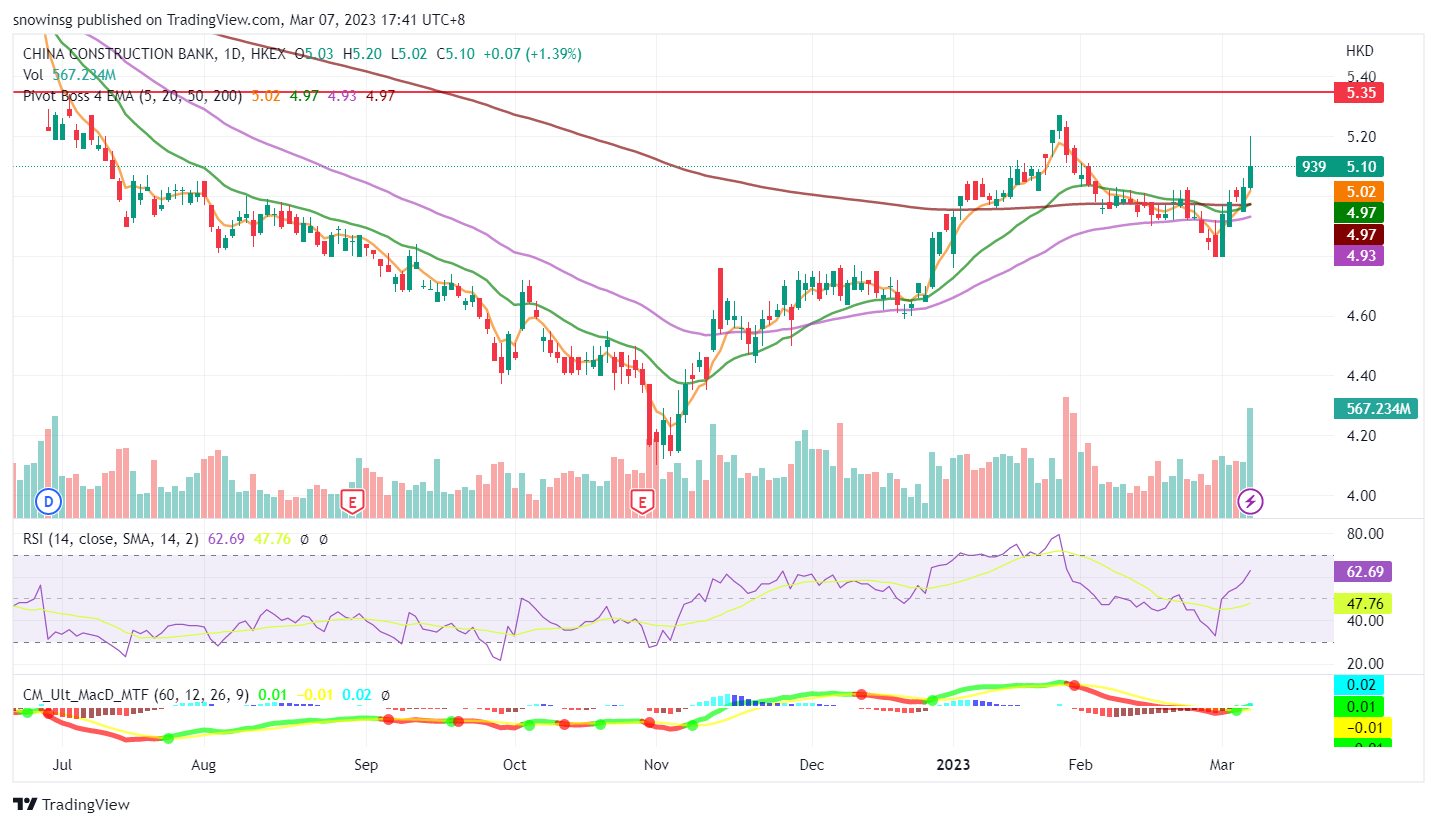The height and width of the screenshot is (826, 1437).
Task: Click the purple lightning bolt icon
Action: [1249, 501]
